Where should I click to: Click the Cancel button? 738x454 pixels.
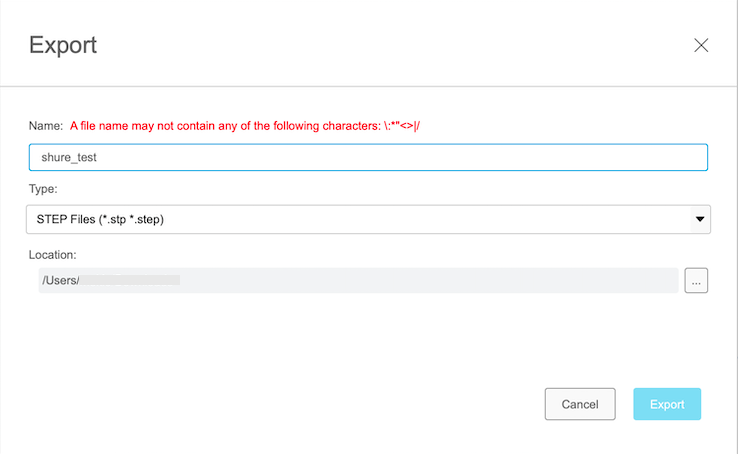579,404
